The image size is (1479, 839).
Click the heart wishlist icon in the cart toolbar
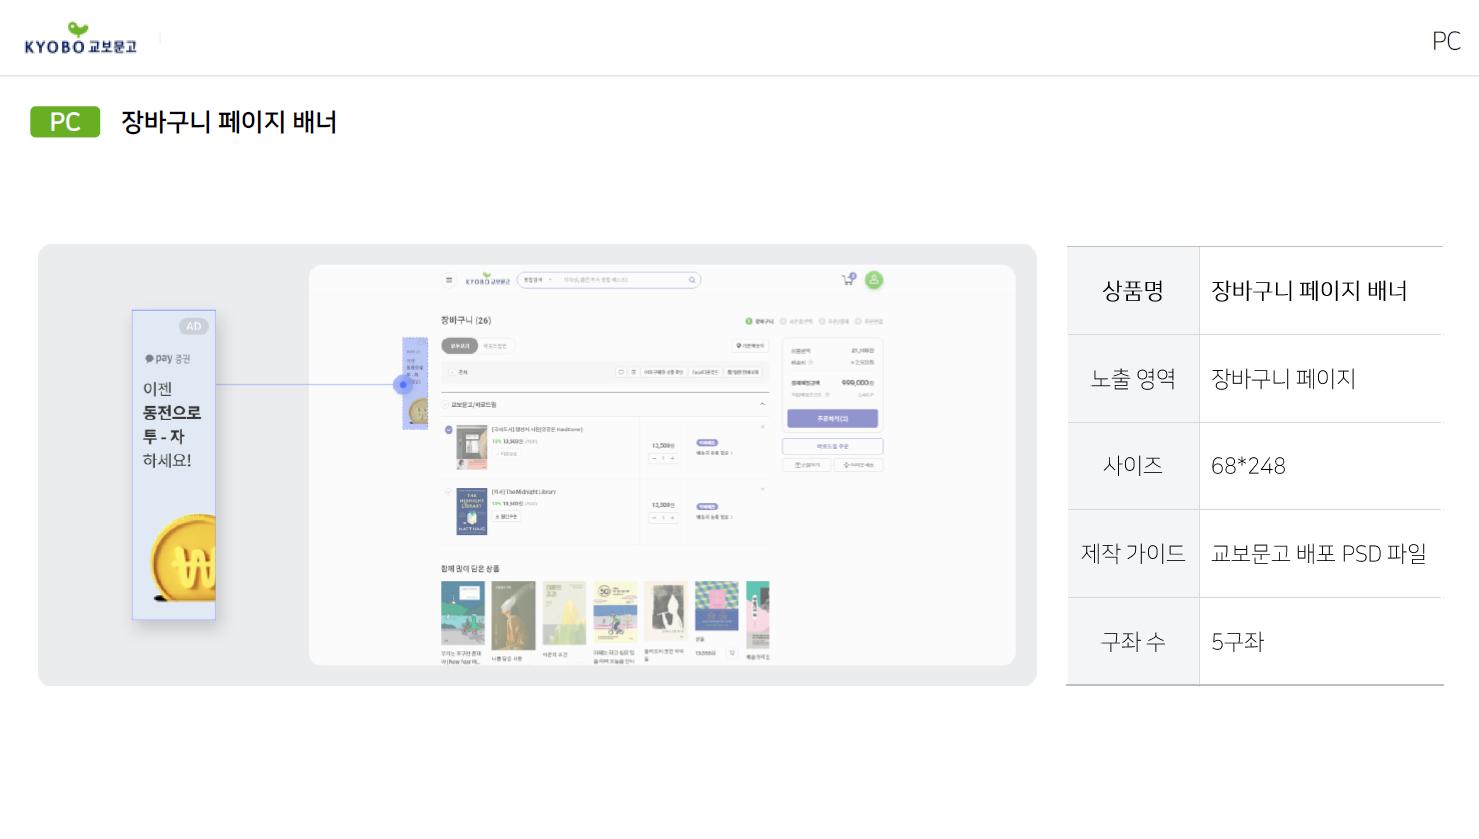point(621,372)
